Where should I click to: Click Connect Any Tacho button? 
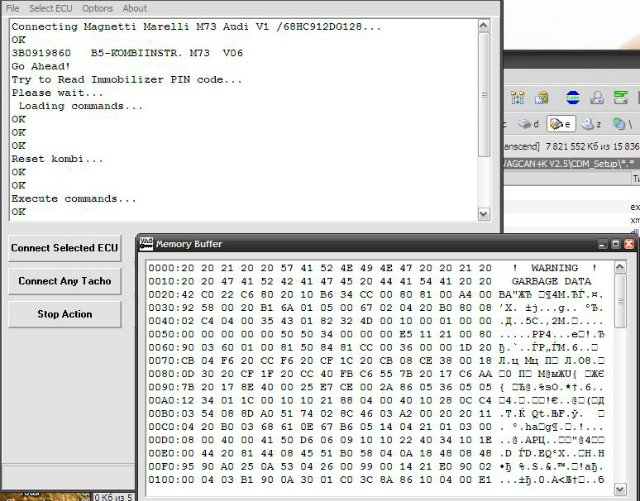coord(64,281)
